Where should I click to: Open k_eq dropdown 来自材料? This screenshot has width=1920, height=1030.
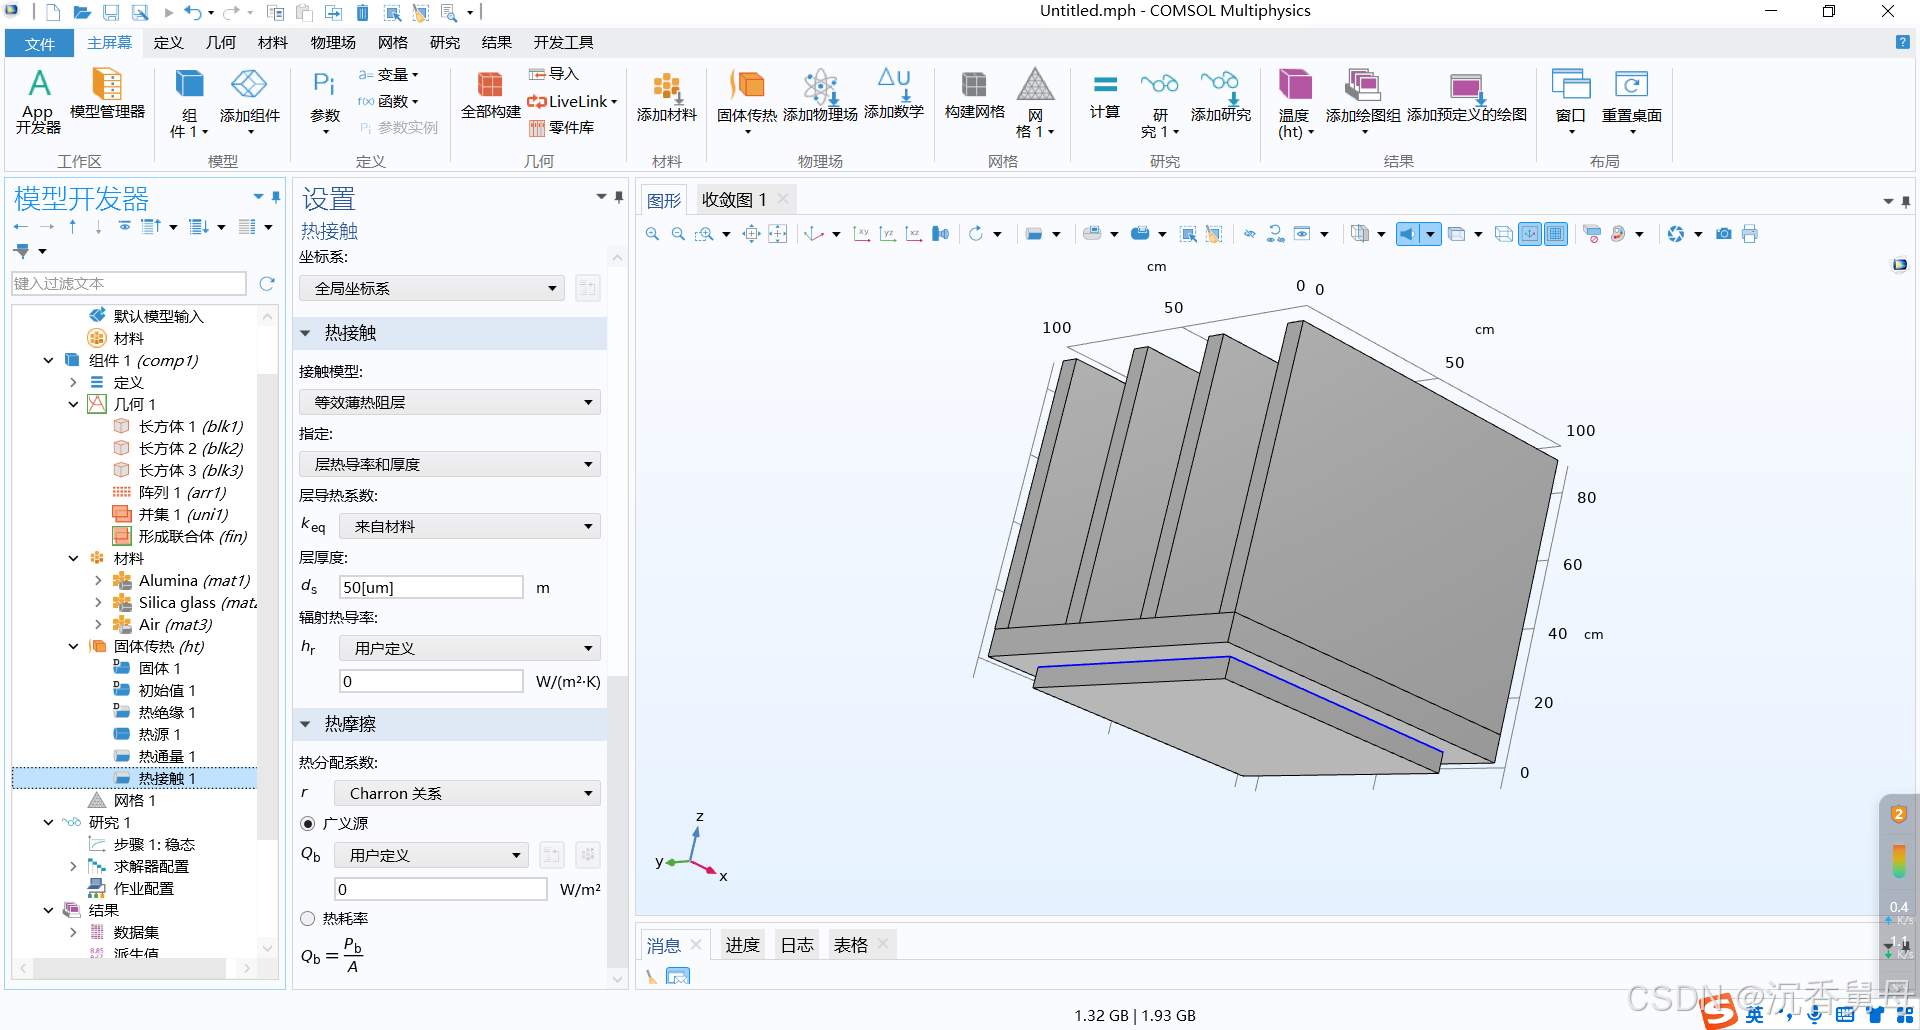(470, 526)
